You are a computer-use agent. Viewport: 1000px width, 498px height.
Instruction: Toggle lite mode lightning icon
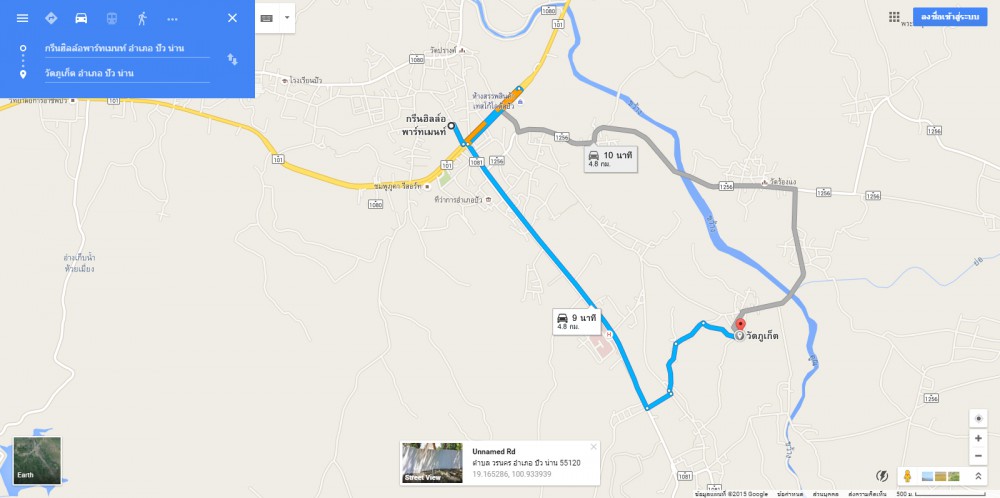pos(883,476)
